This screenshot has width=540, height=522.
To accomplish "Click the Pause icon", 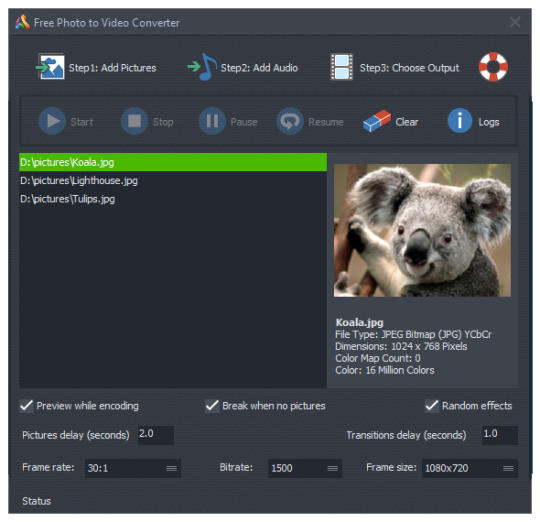I will coord(212,121).
